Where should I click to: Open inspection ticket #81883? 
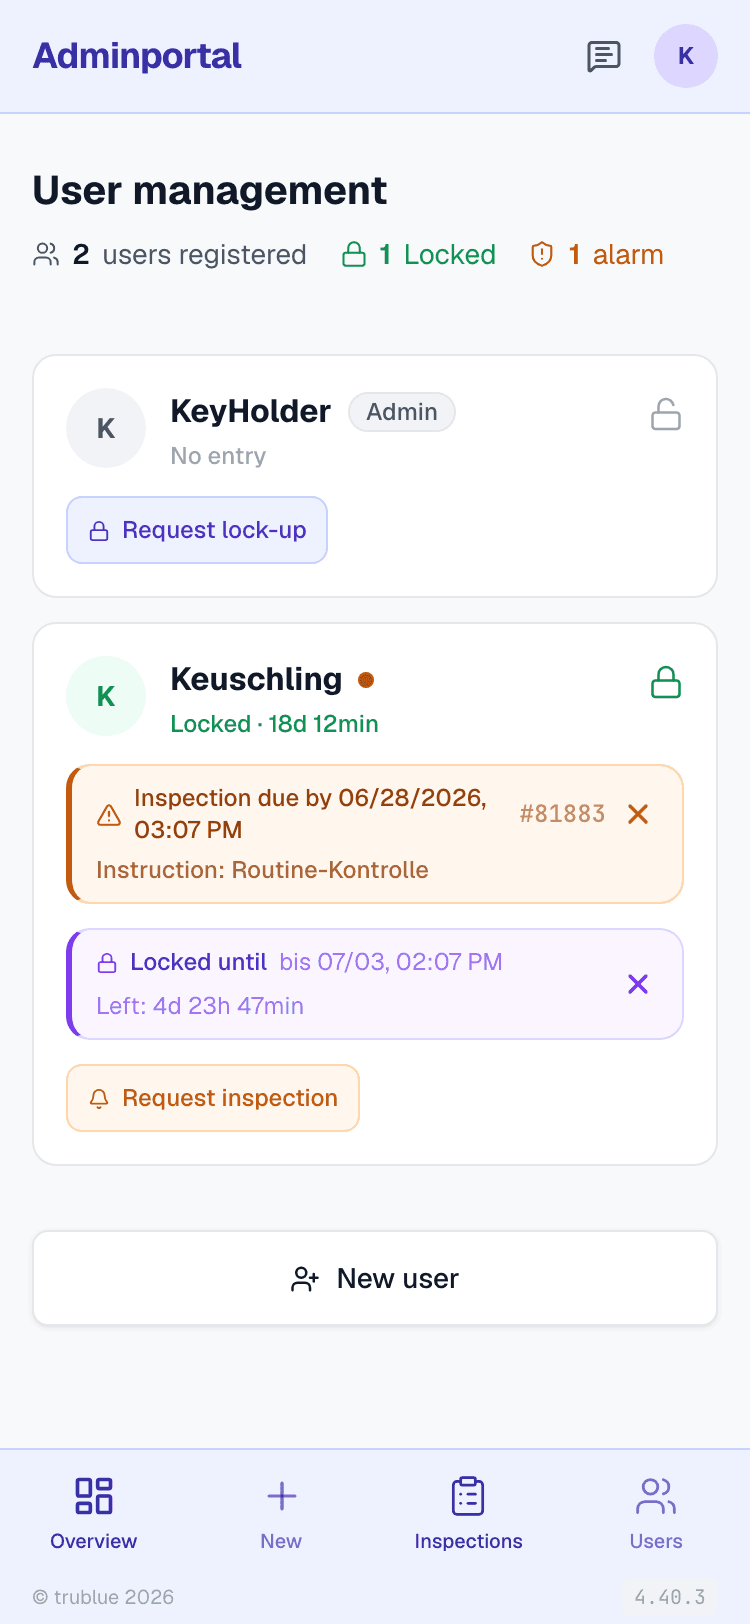(x=562, y=814)
